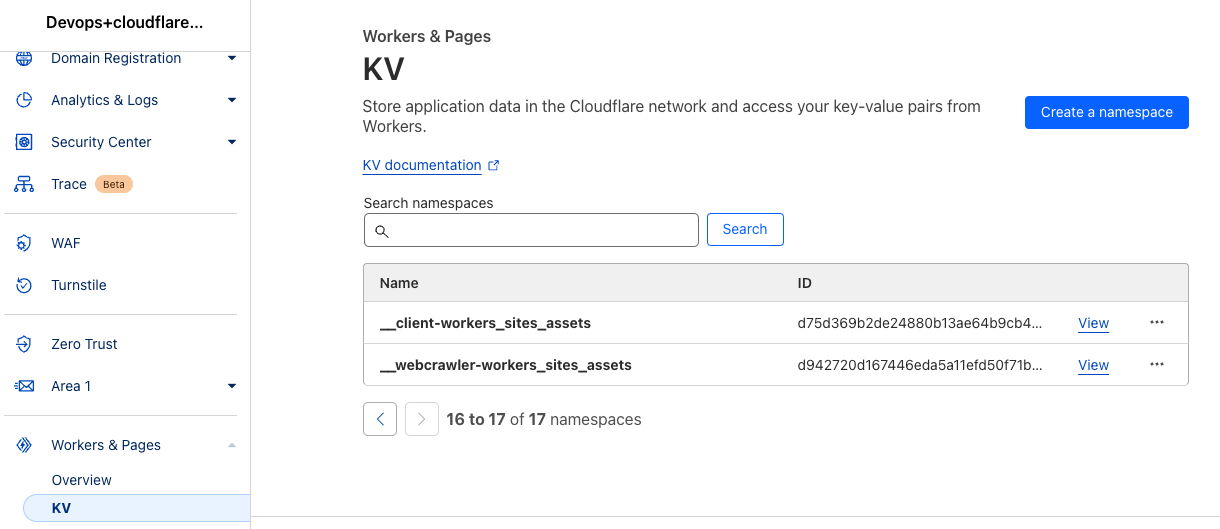Open the Overview item under Workers & Pages
This screenshot has height=529, width=1220.
click(82, 480)
